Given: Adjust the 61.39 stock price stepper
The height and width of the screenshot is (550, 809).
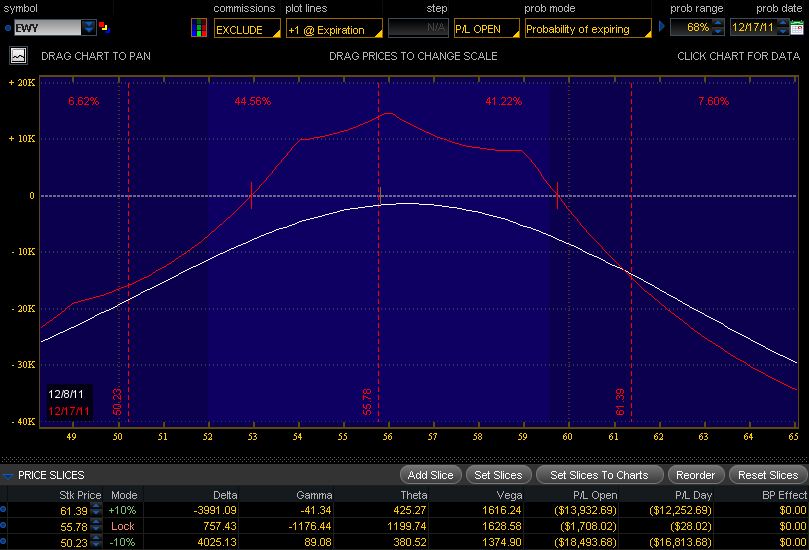Looking at the screenshot, I should (x=96, y=510).
